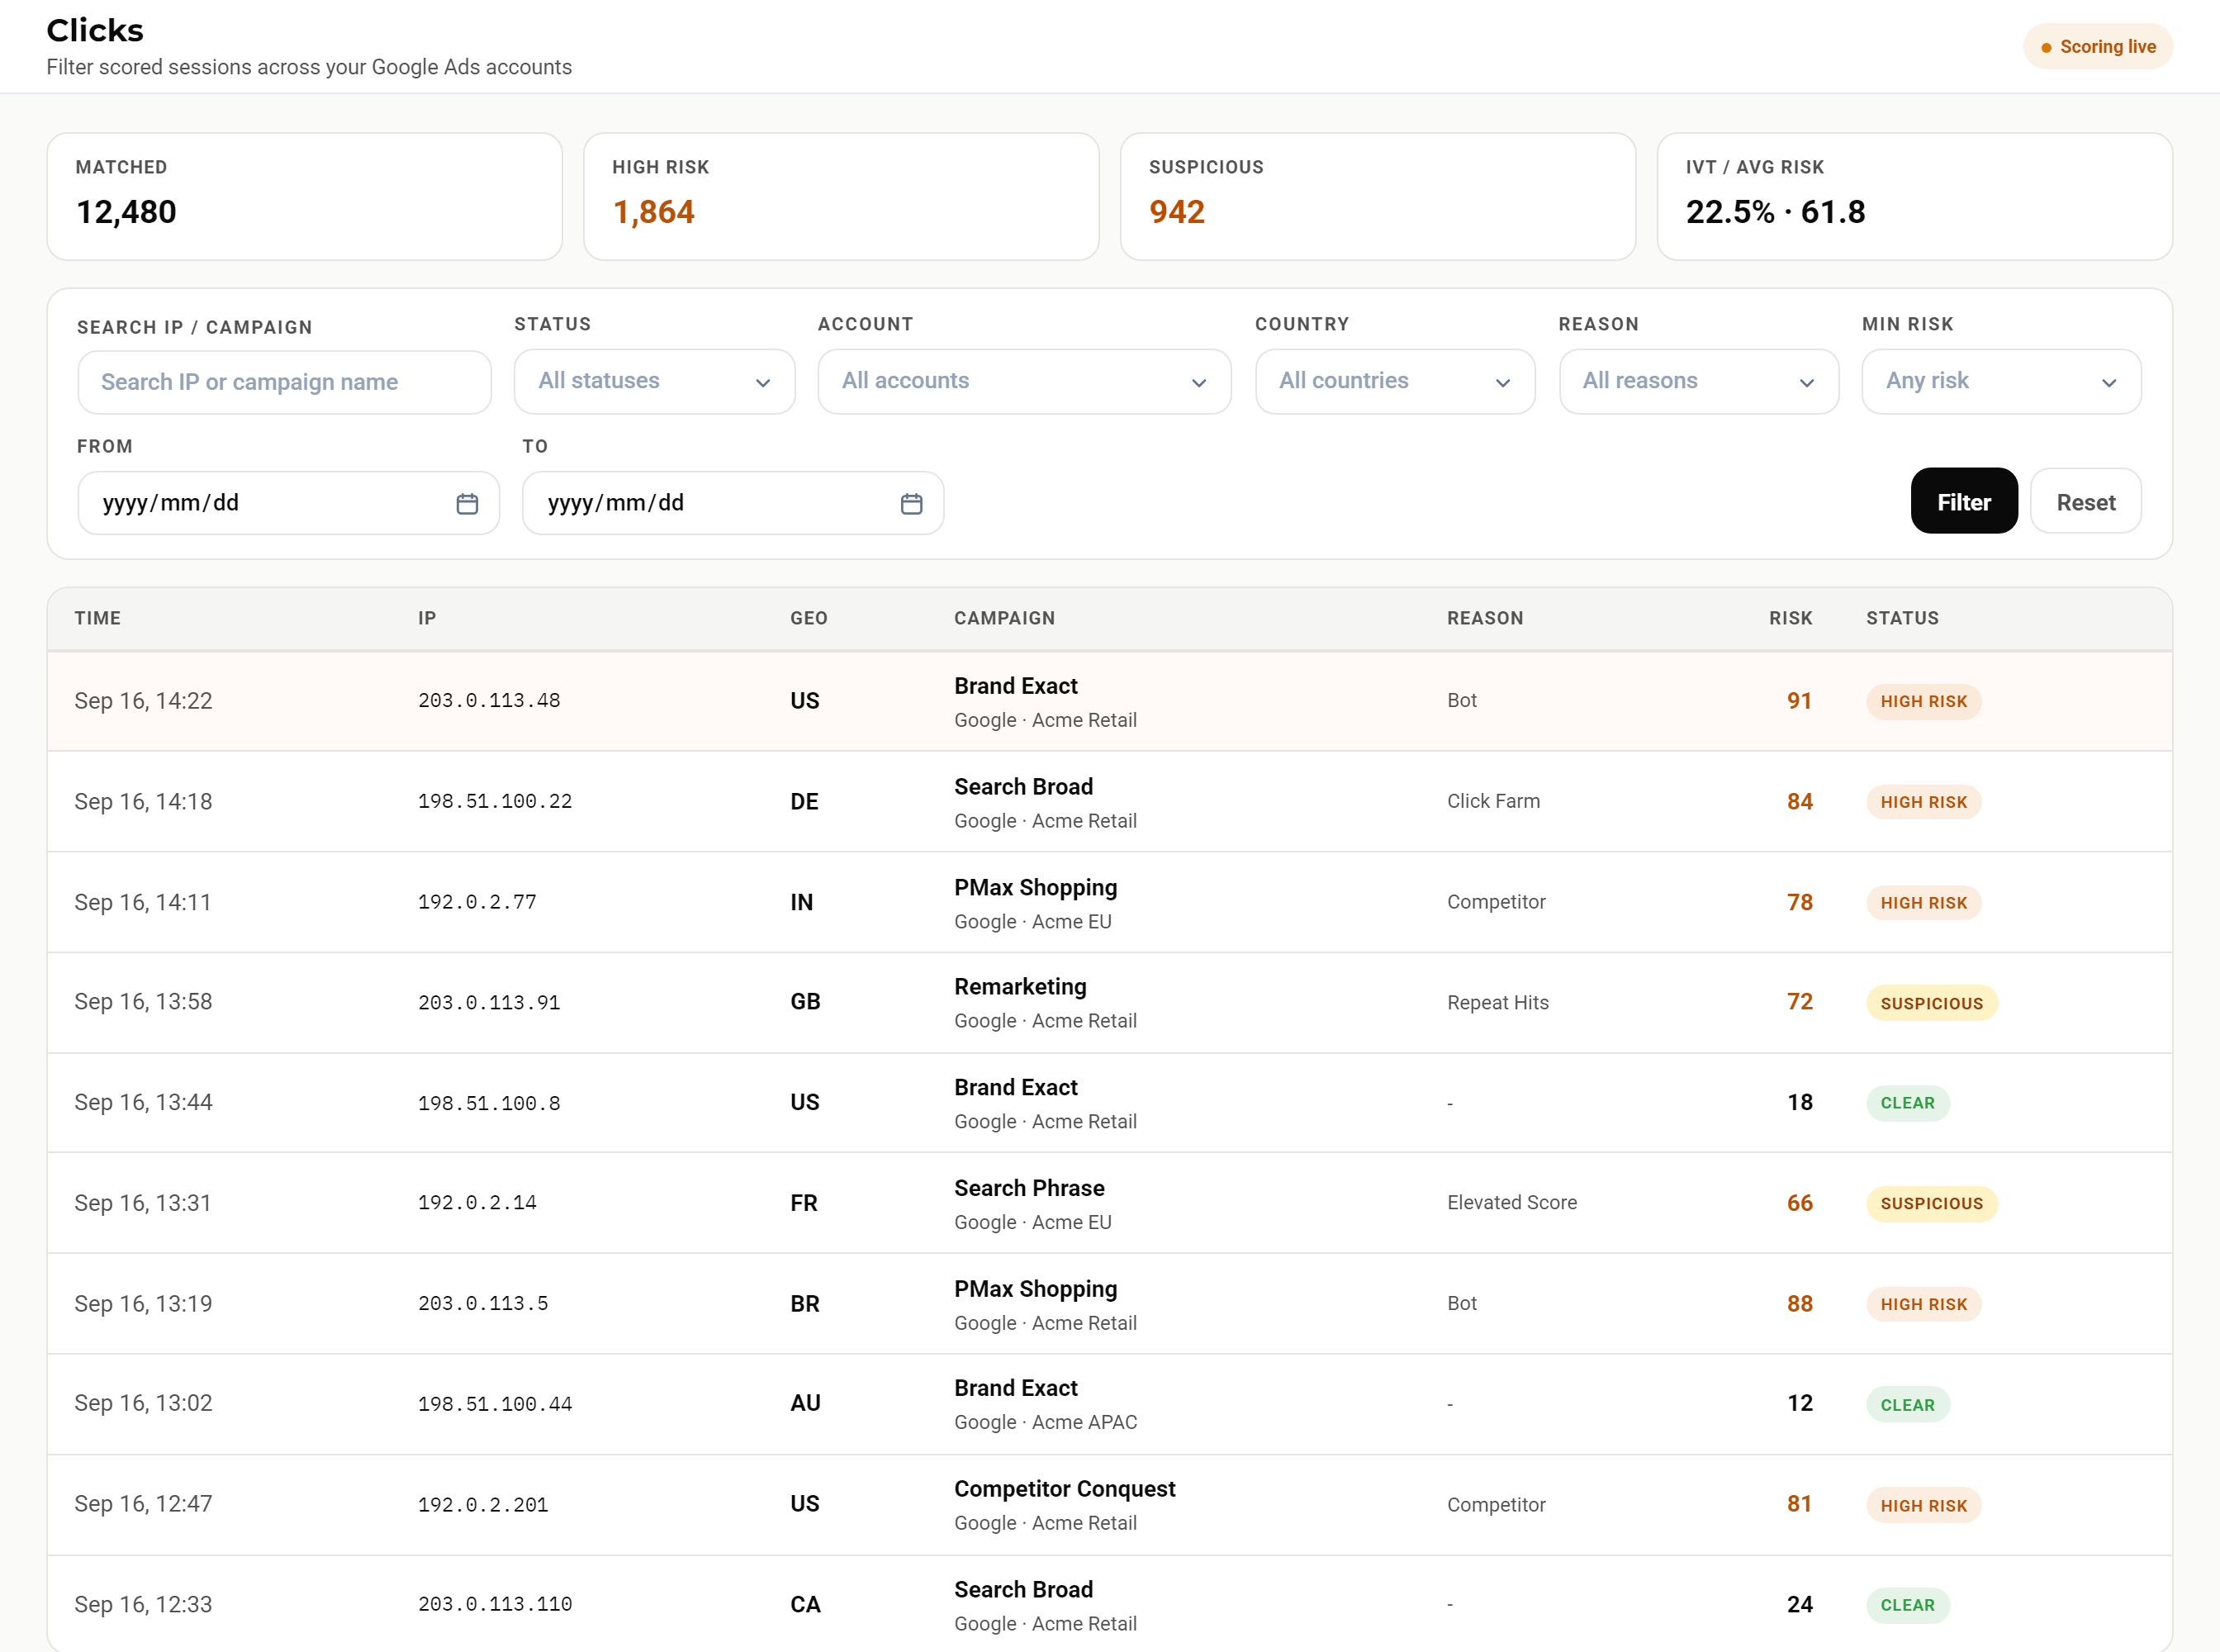2220x1652 pixels.
Task: Click High Risk badge on Search Broad DE row
Action: [x=1923, y=802]
